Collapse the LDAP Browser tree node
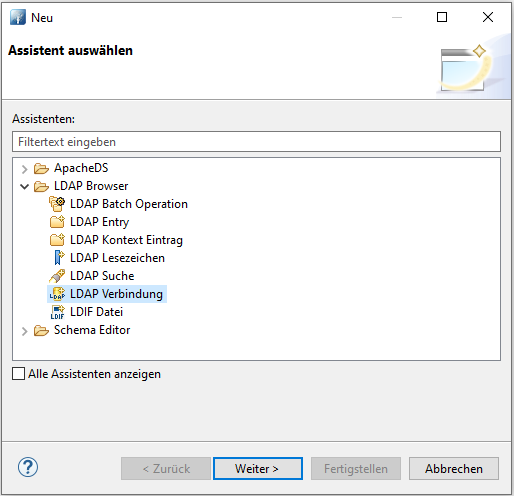The height and width of the screenshot is (496, 514). [24, 187]
